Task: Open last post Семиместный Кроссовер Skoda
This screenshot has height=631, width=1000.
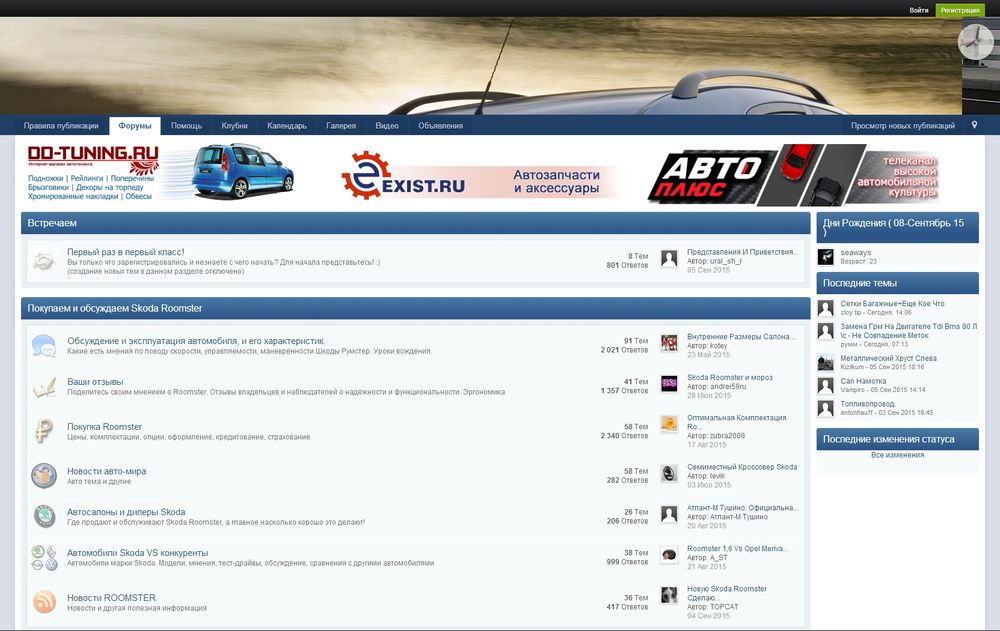Action: (x=742, y=467)
